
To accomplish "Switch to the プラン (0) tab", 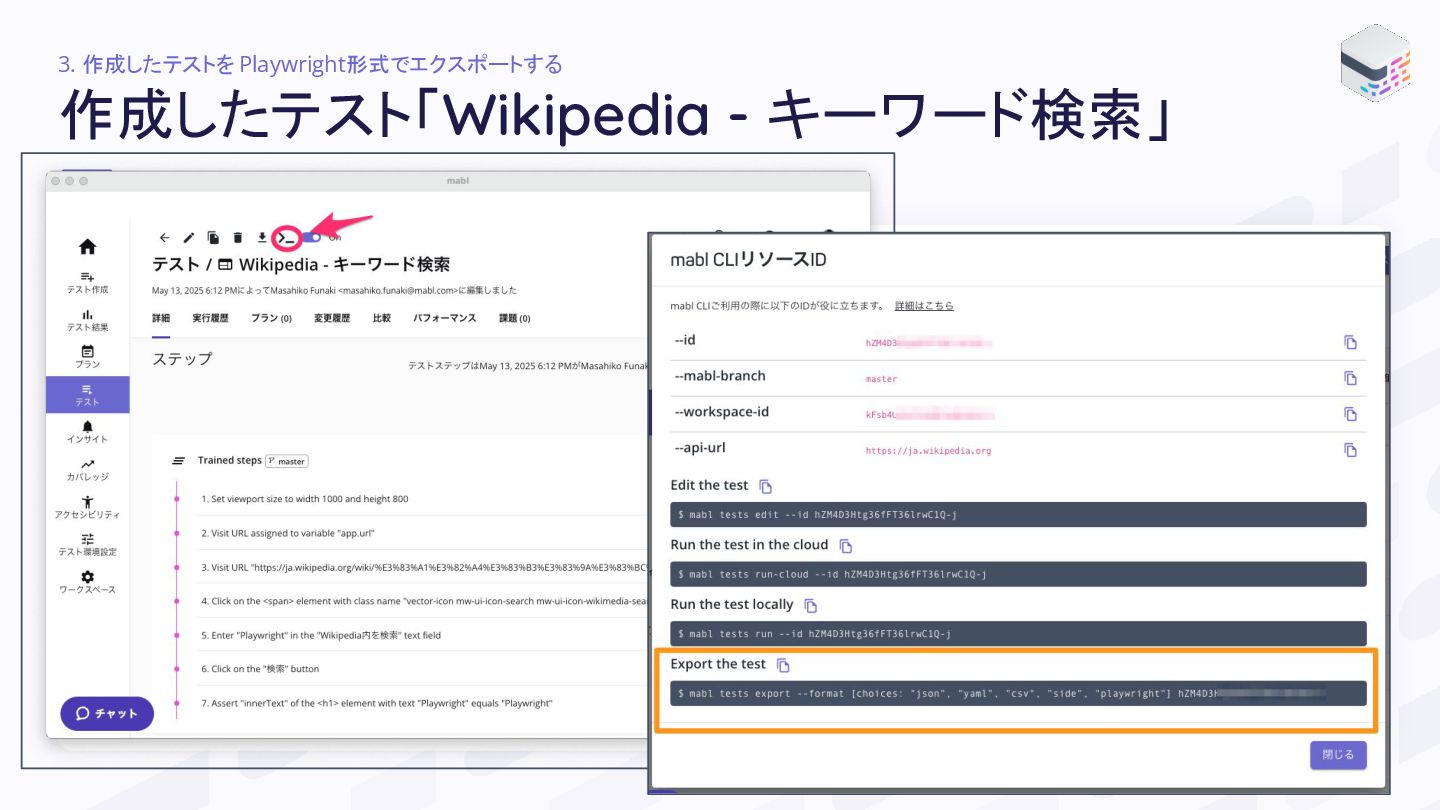I will 271,319.
